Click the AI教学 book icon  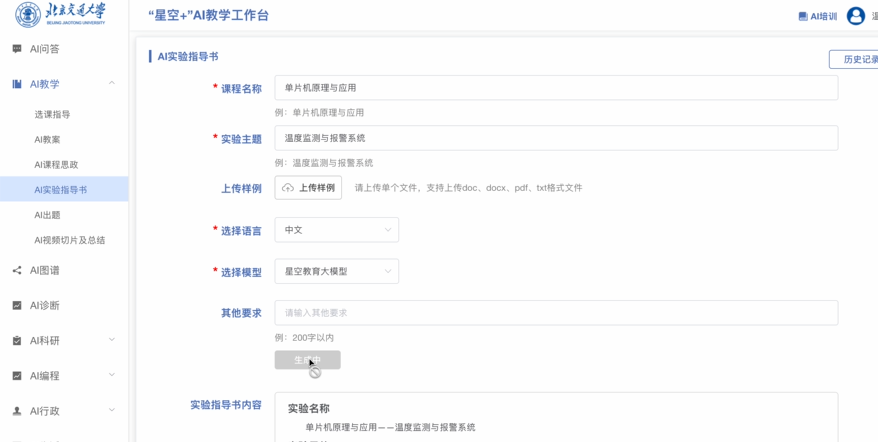coord(17,84)
